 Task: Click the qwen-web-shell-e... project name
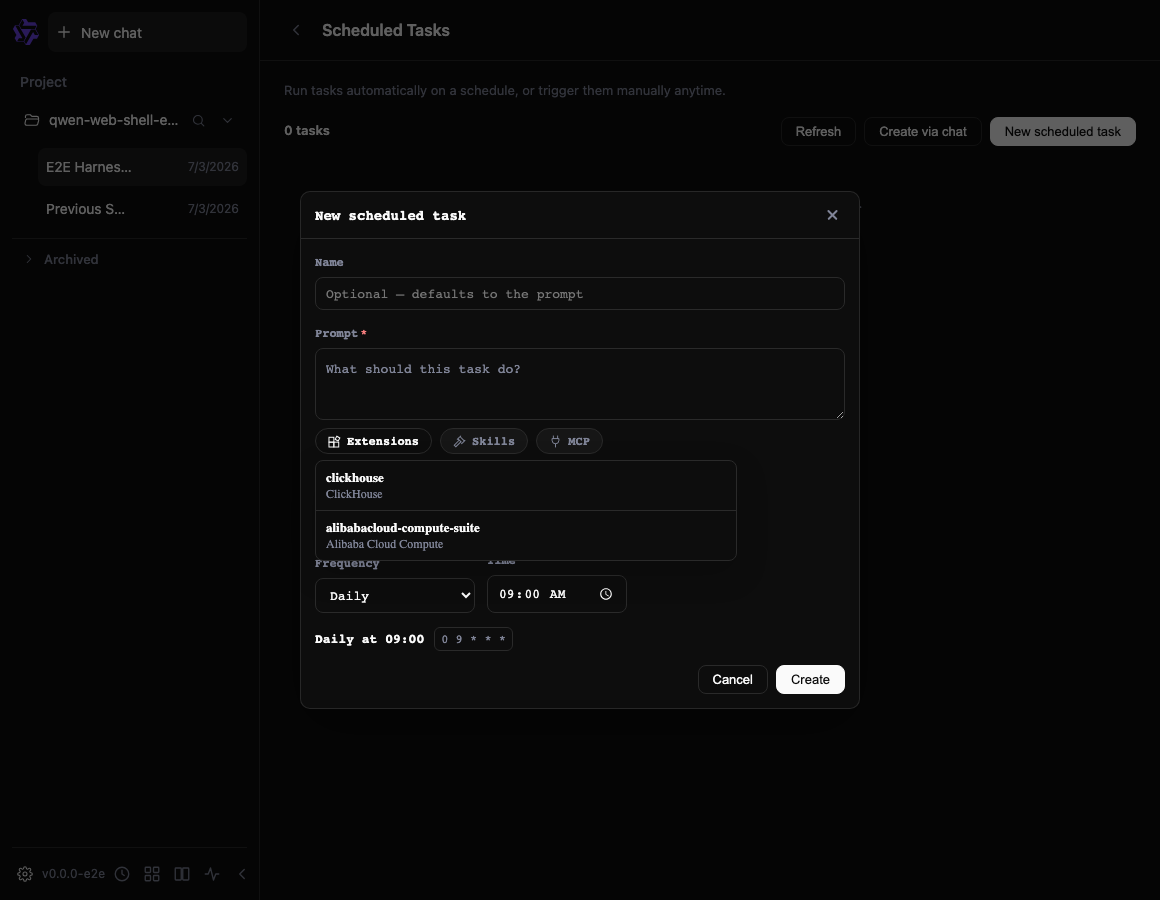click(x=113, y=120)
